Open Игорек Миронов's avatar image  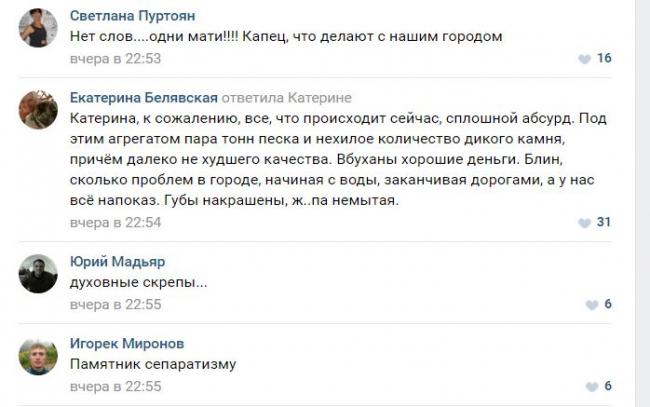point(38,355)
